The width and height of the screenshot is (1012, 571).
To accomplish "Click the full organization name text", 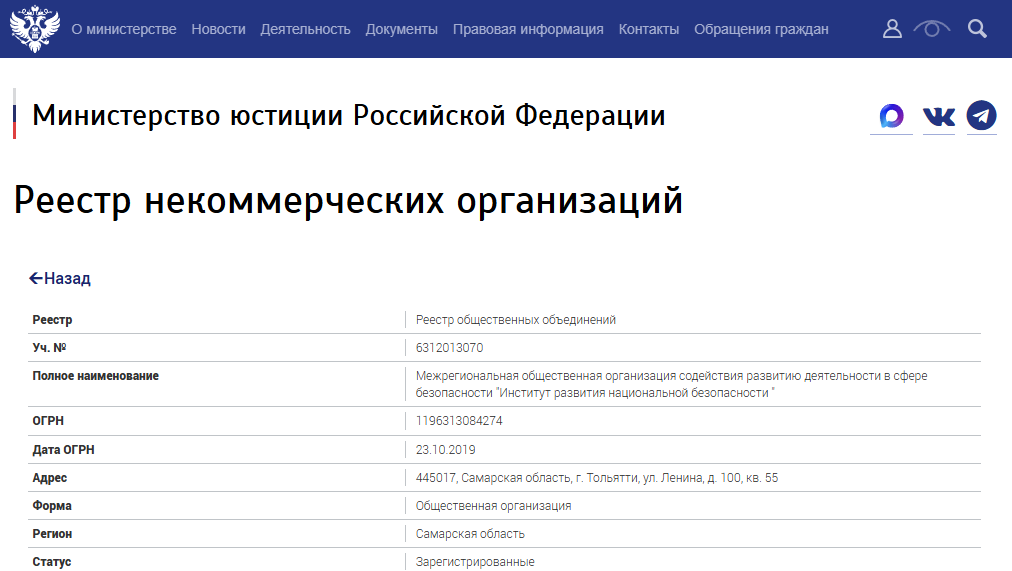I will 671,384.
